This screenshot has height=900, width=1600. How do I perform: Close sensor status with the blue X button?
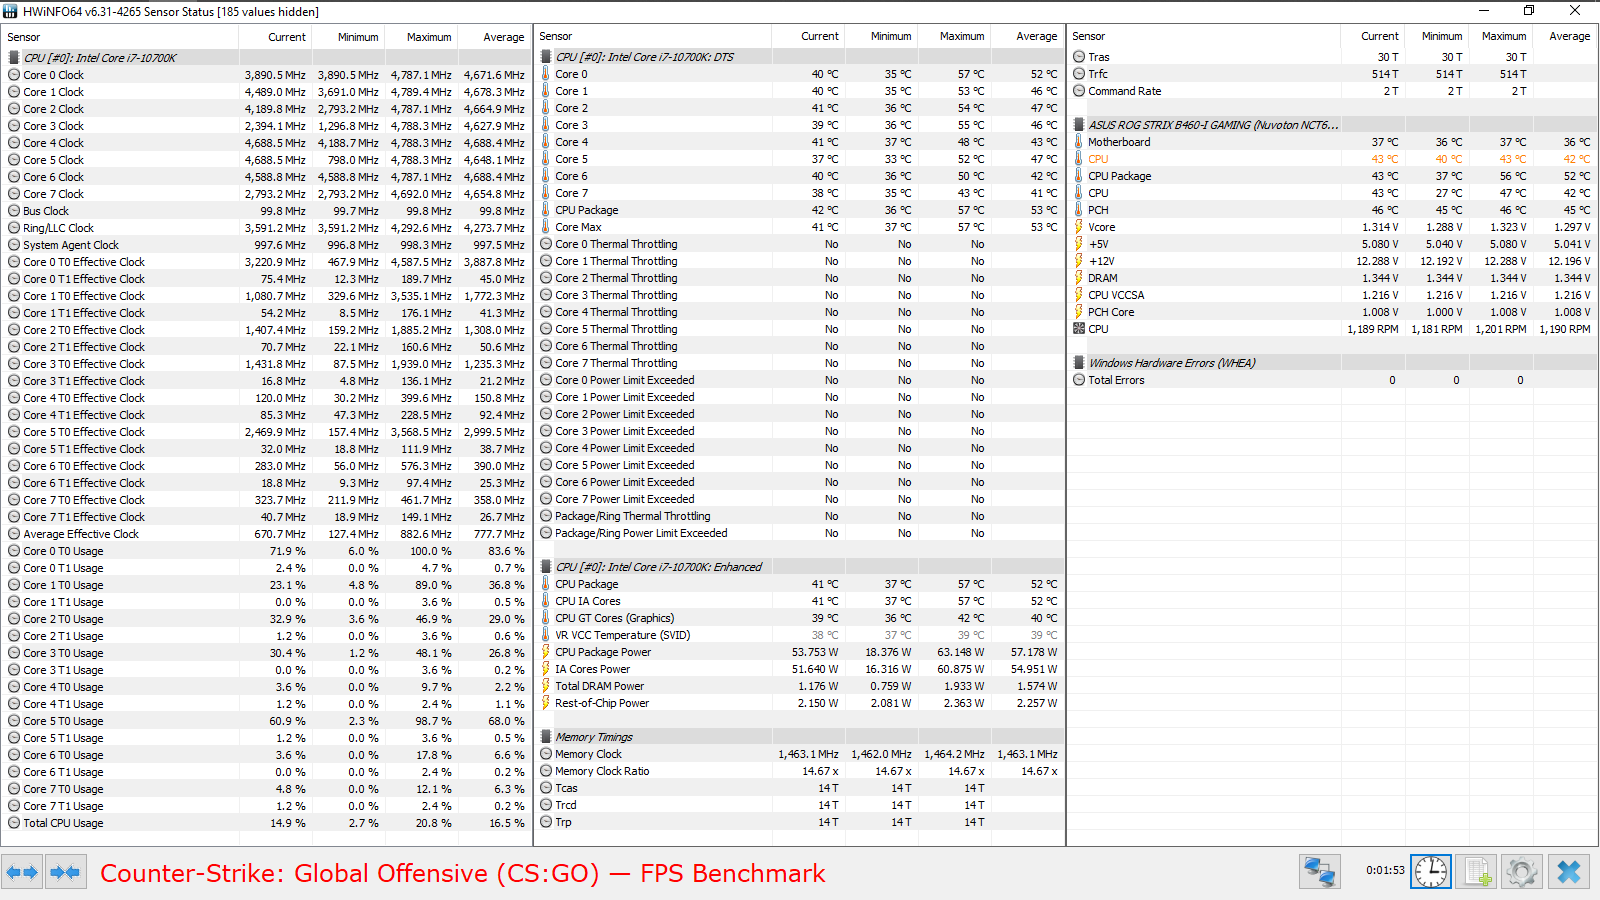click(x=1568, y=872)
